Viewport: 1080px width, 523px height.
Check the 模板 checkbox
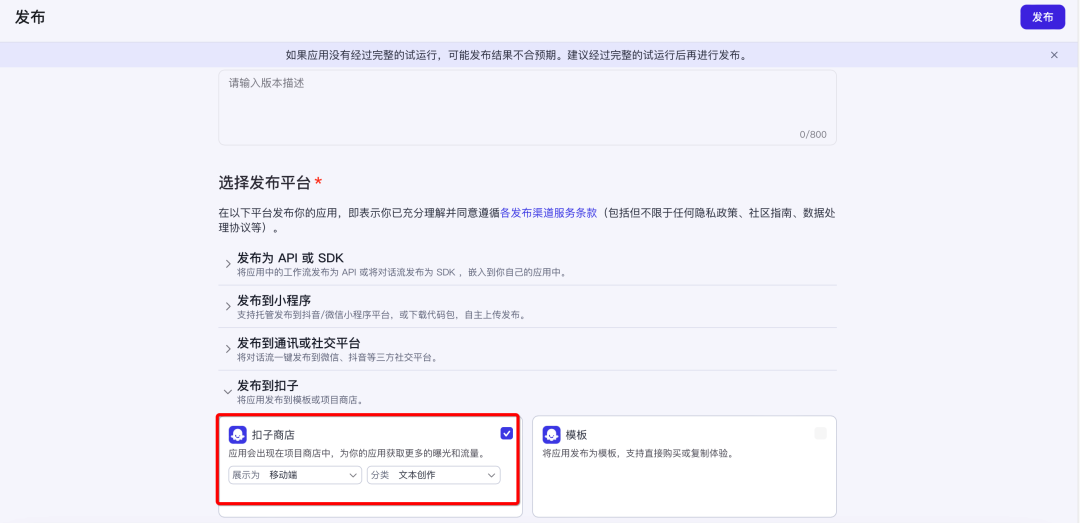[820, 433]
